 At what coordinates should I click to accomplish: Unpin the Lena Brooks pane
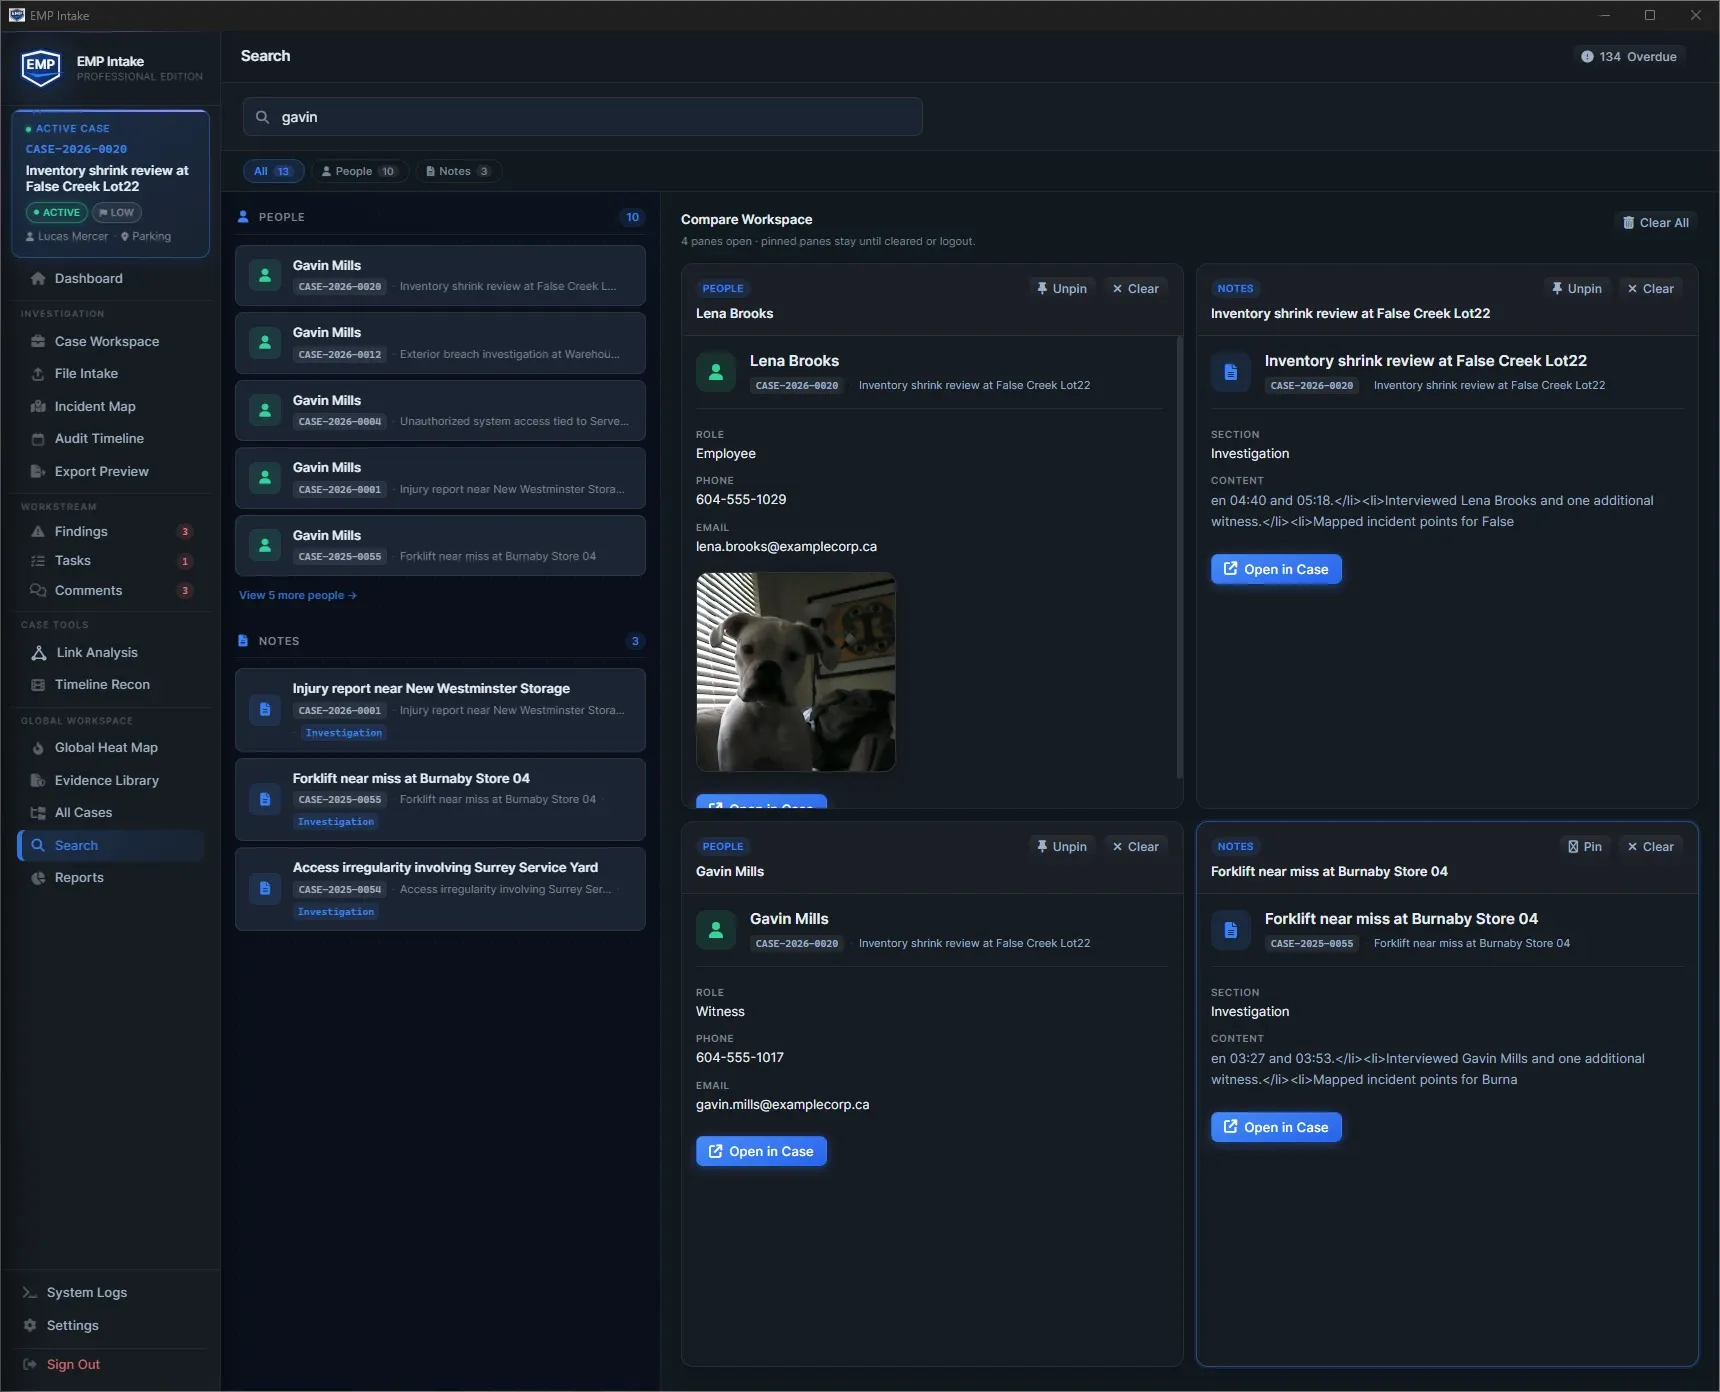[x=1062, y=289]
